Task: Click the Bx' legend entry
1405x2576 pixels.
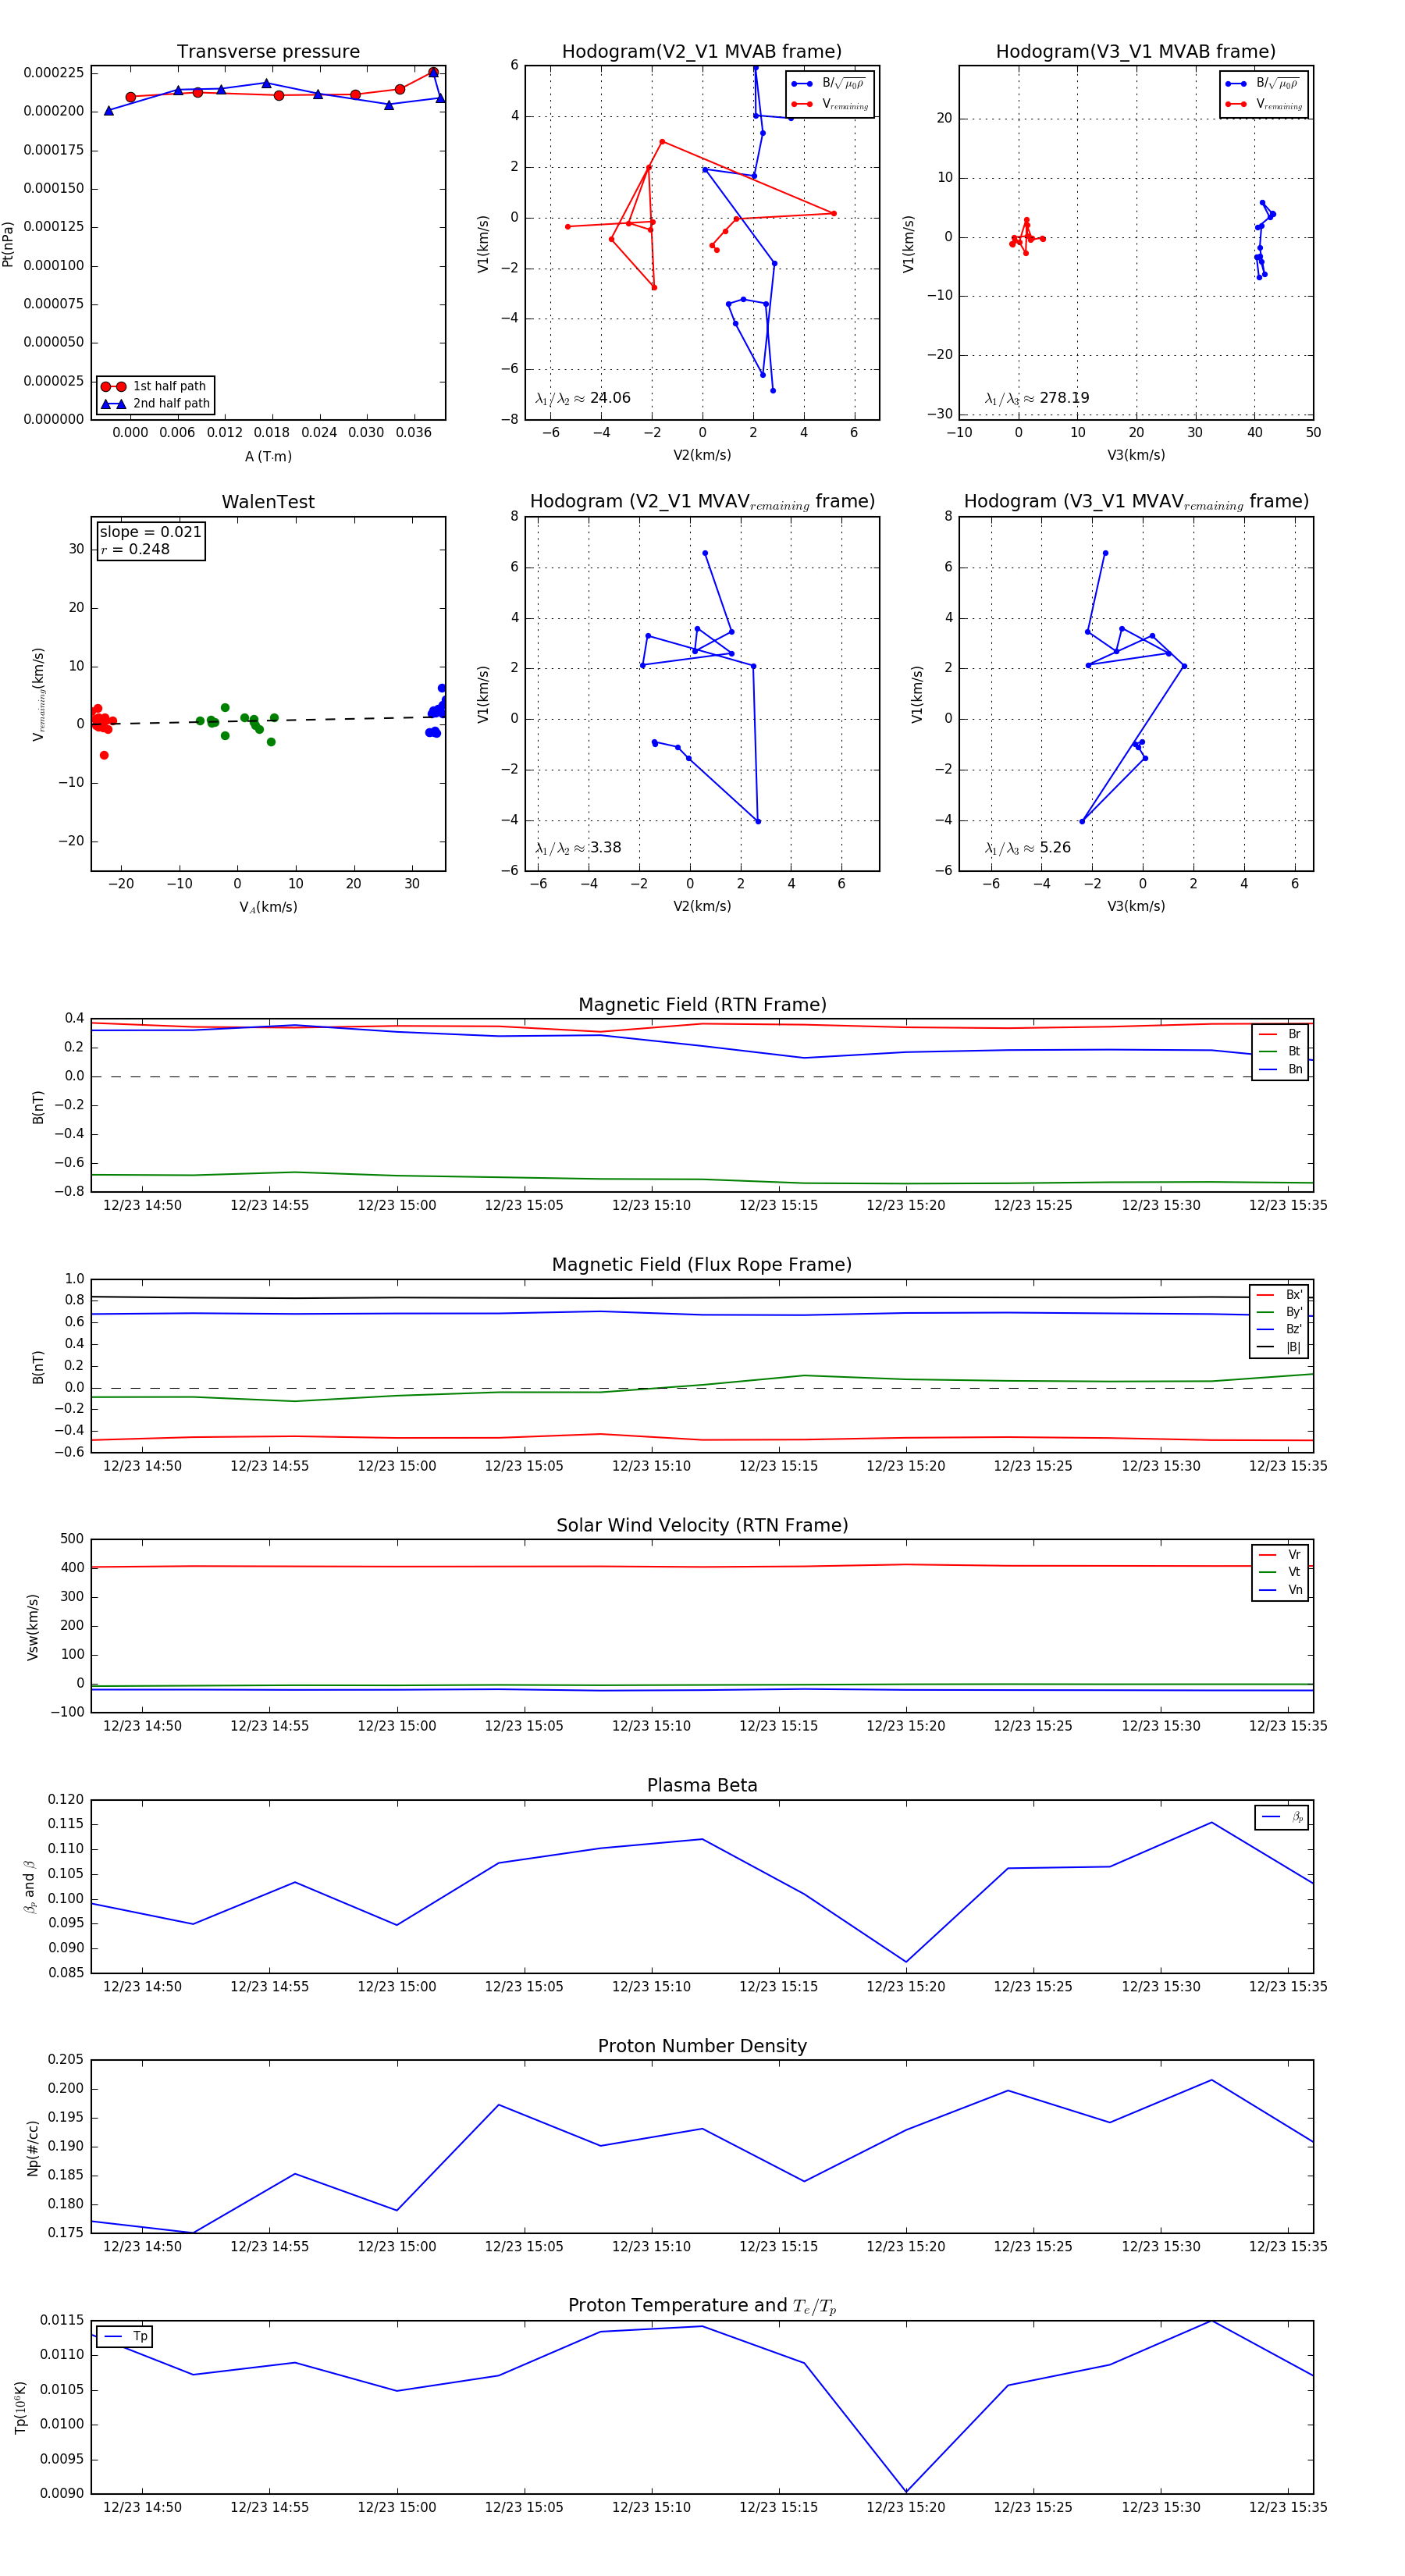Action: tap(1279, 1295)
